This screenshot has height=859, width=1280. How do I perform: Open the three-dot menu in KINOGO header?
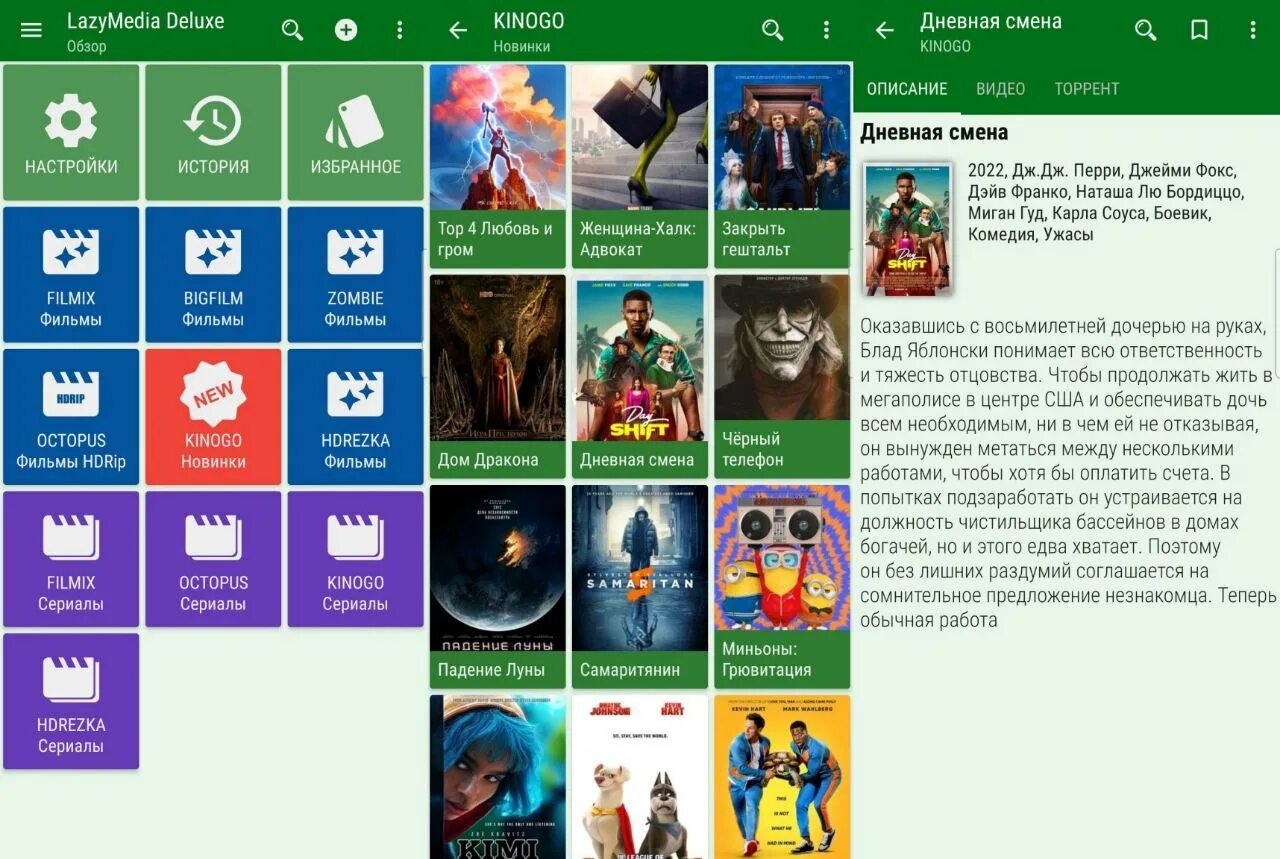coord(826,30)
